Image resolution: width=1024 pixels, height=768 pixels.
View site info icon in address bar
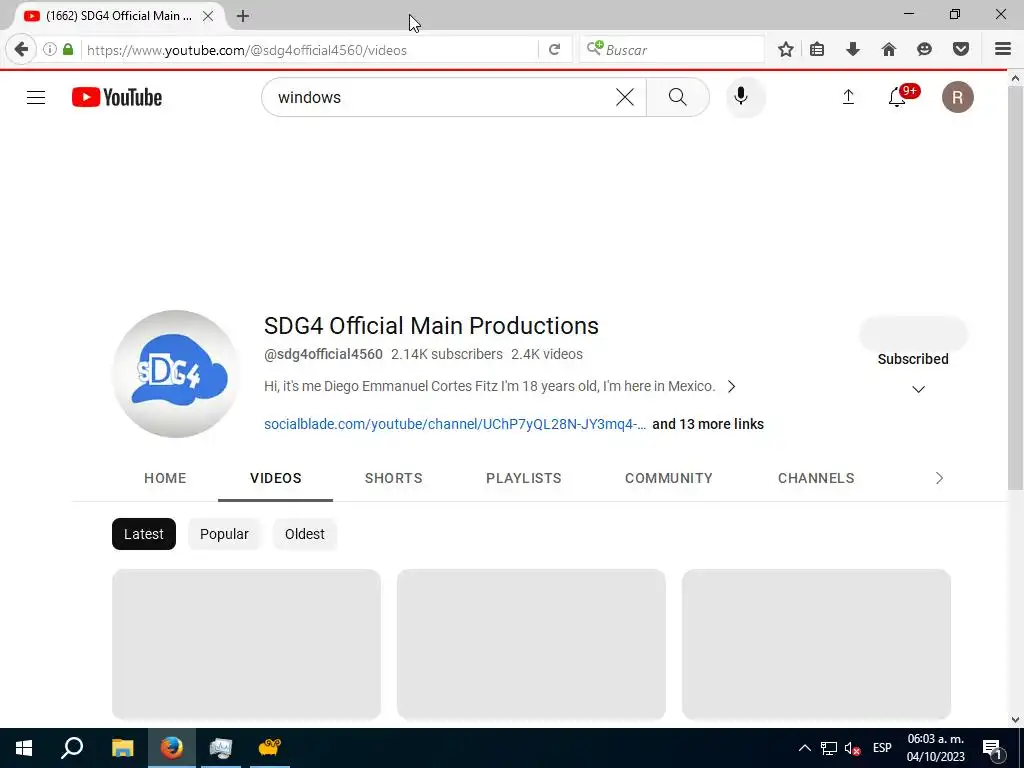[x=50, y=49]
